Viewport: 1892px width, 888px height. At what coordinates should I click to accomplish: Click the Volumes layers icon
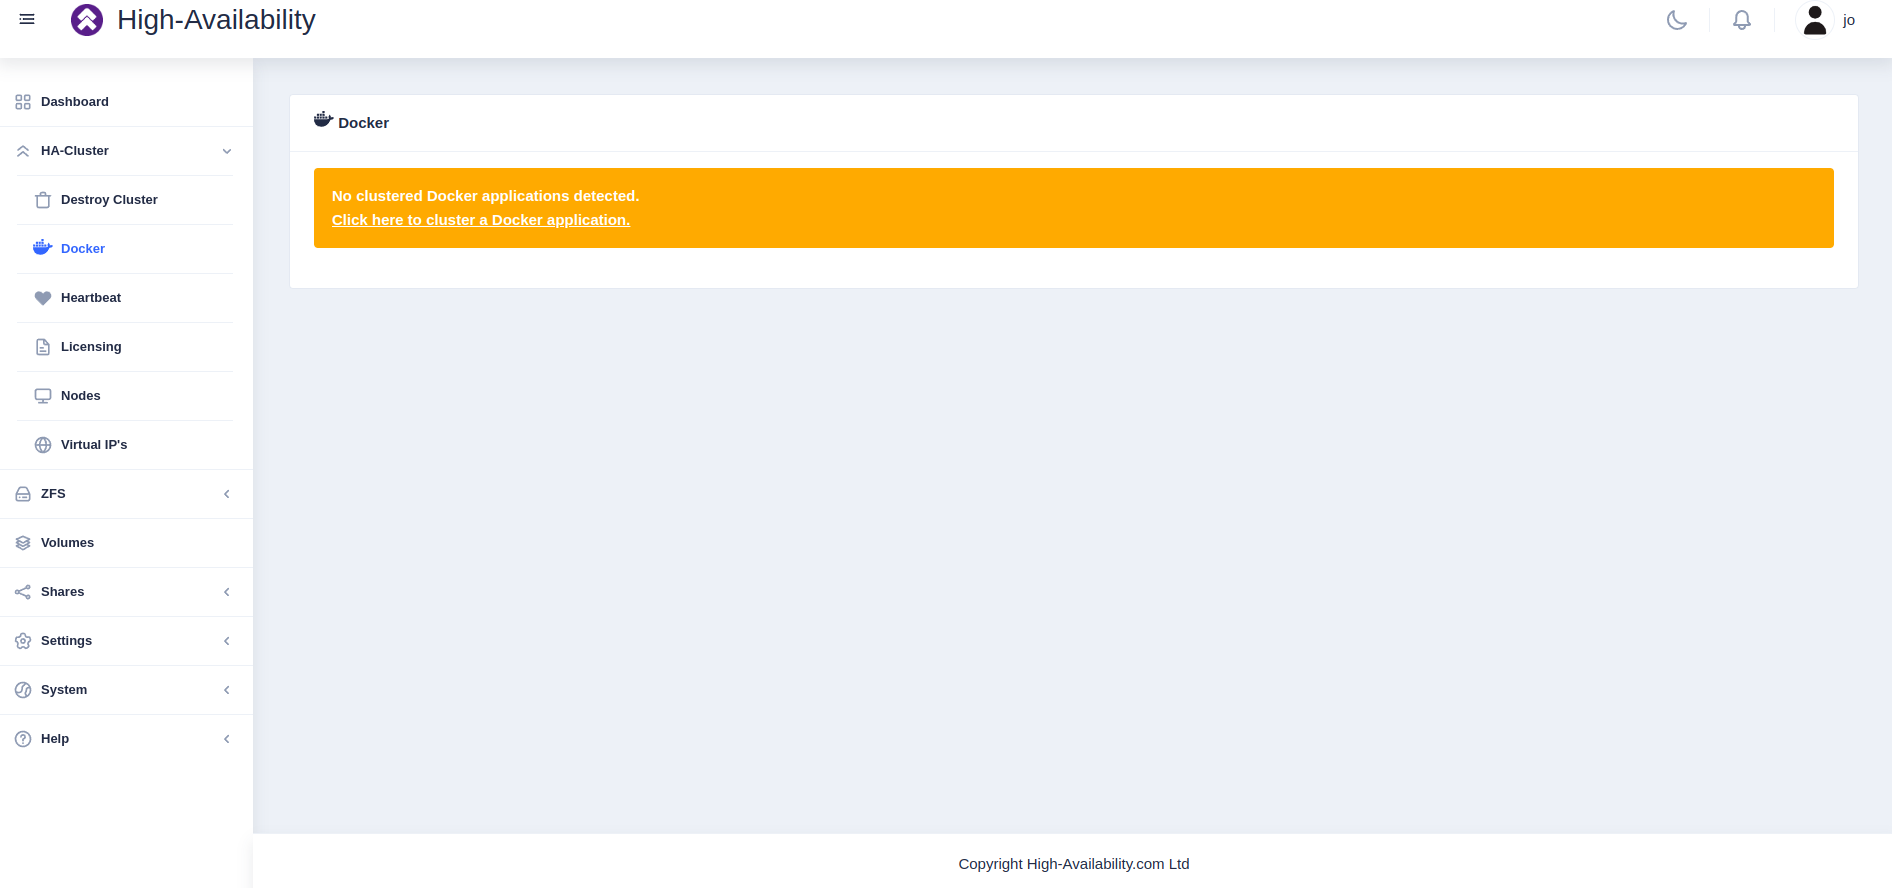pyautogui.click(x=23, y=543)
